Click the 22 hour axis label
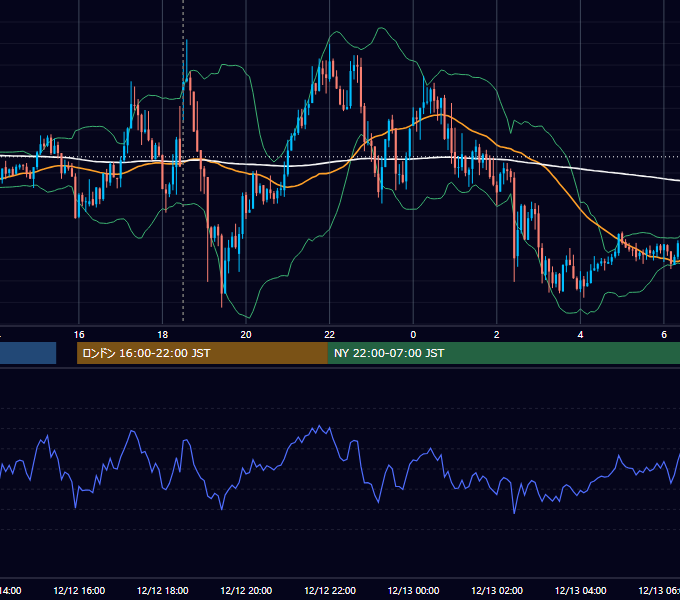The height and width of the screenshot is (600, 680). [330, 335]
